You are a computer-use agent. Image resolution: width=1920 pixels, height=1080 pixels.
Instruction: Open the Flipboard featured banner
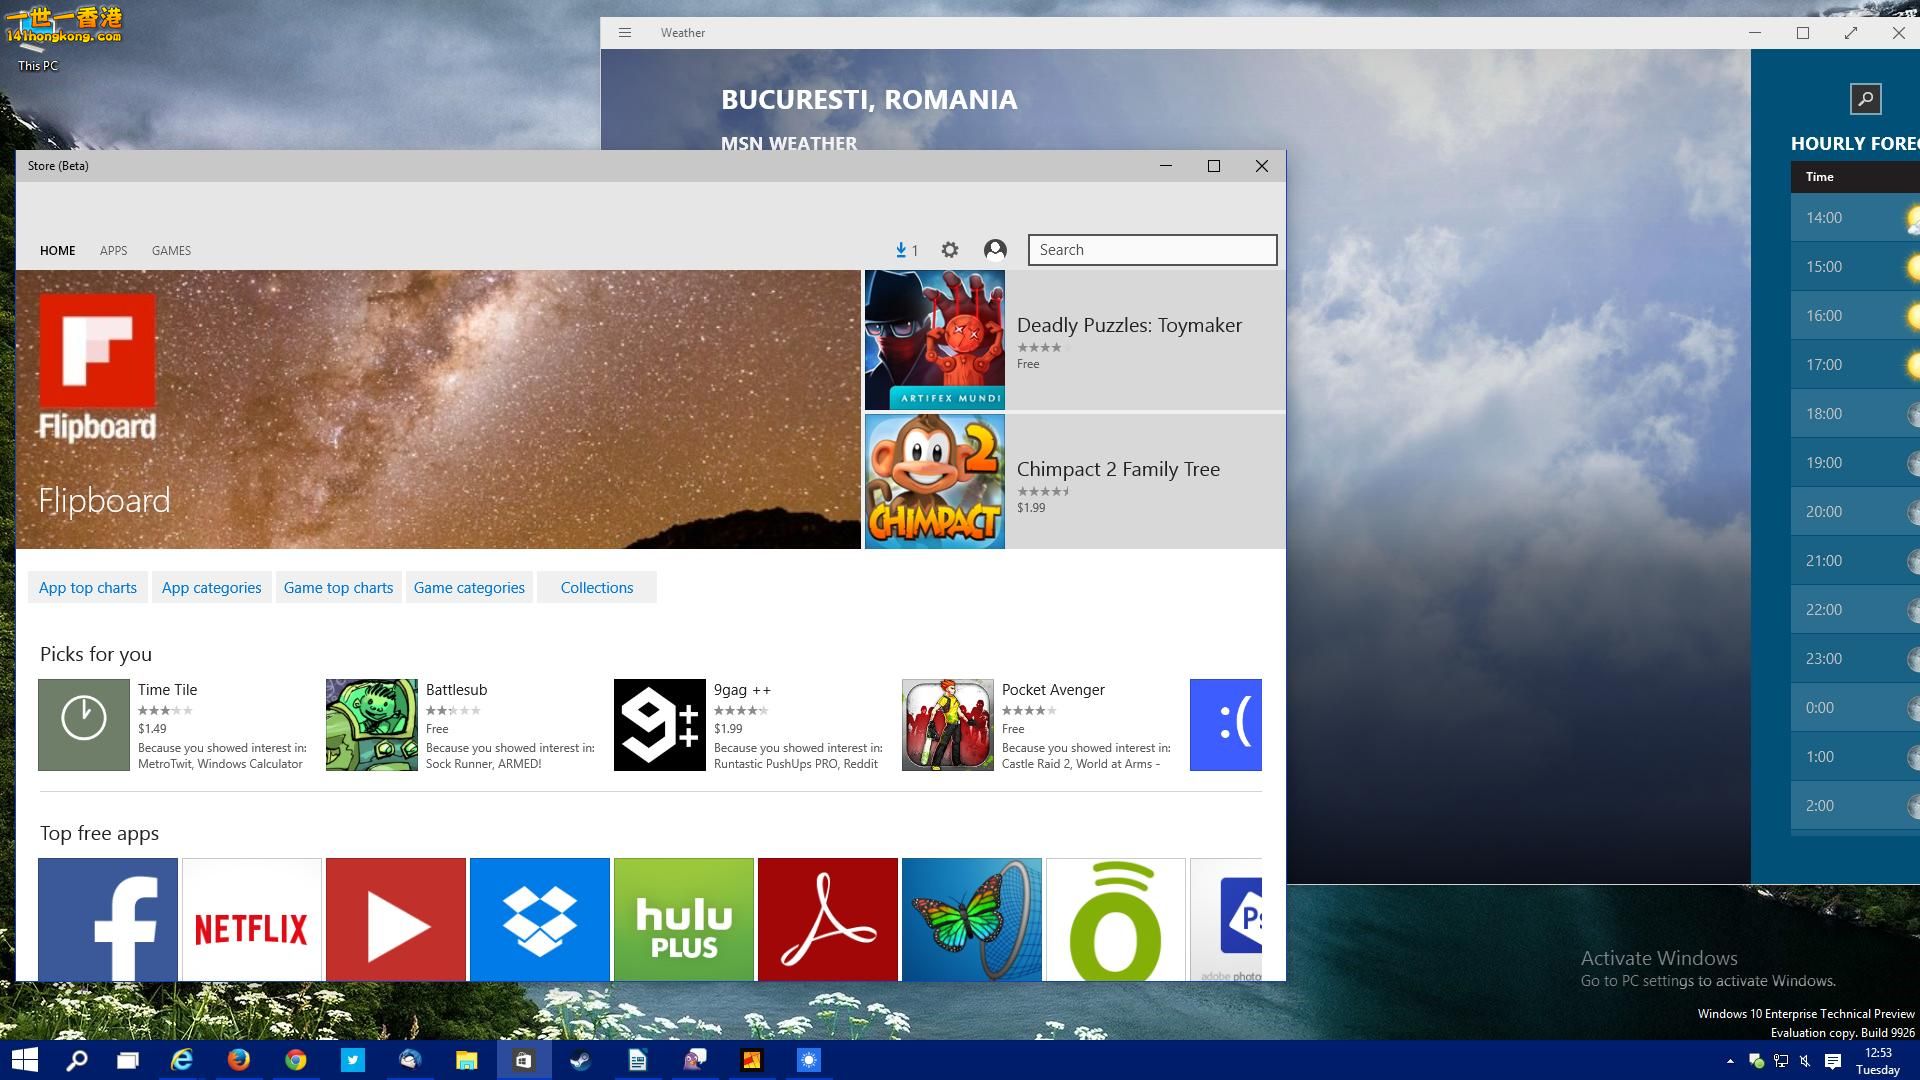pos(438,409)
